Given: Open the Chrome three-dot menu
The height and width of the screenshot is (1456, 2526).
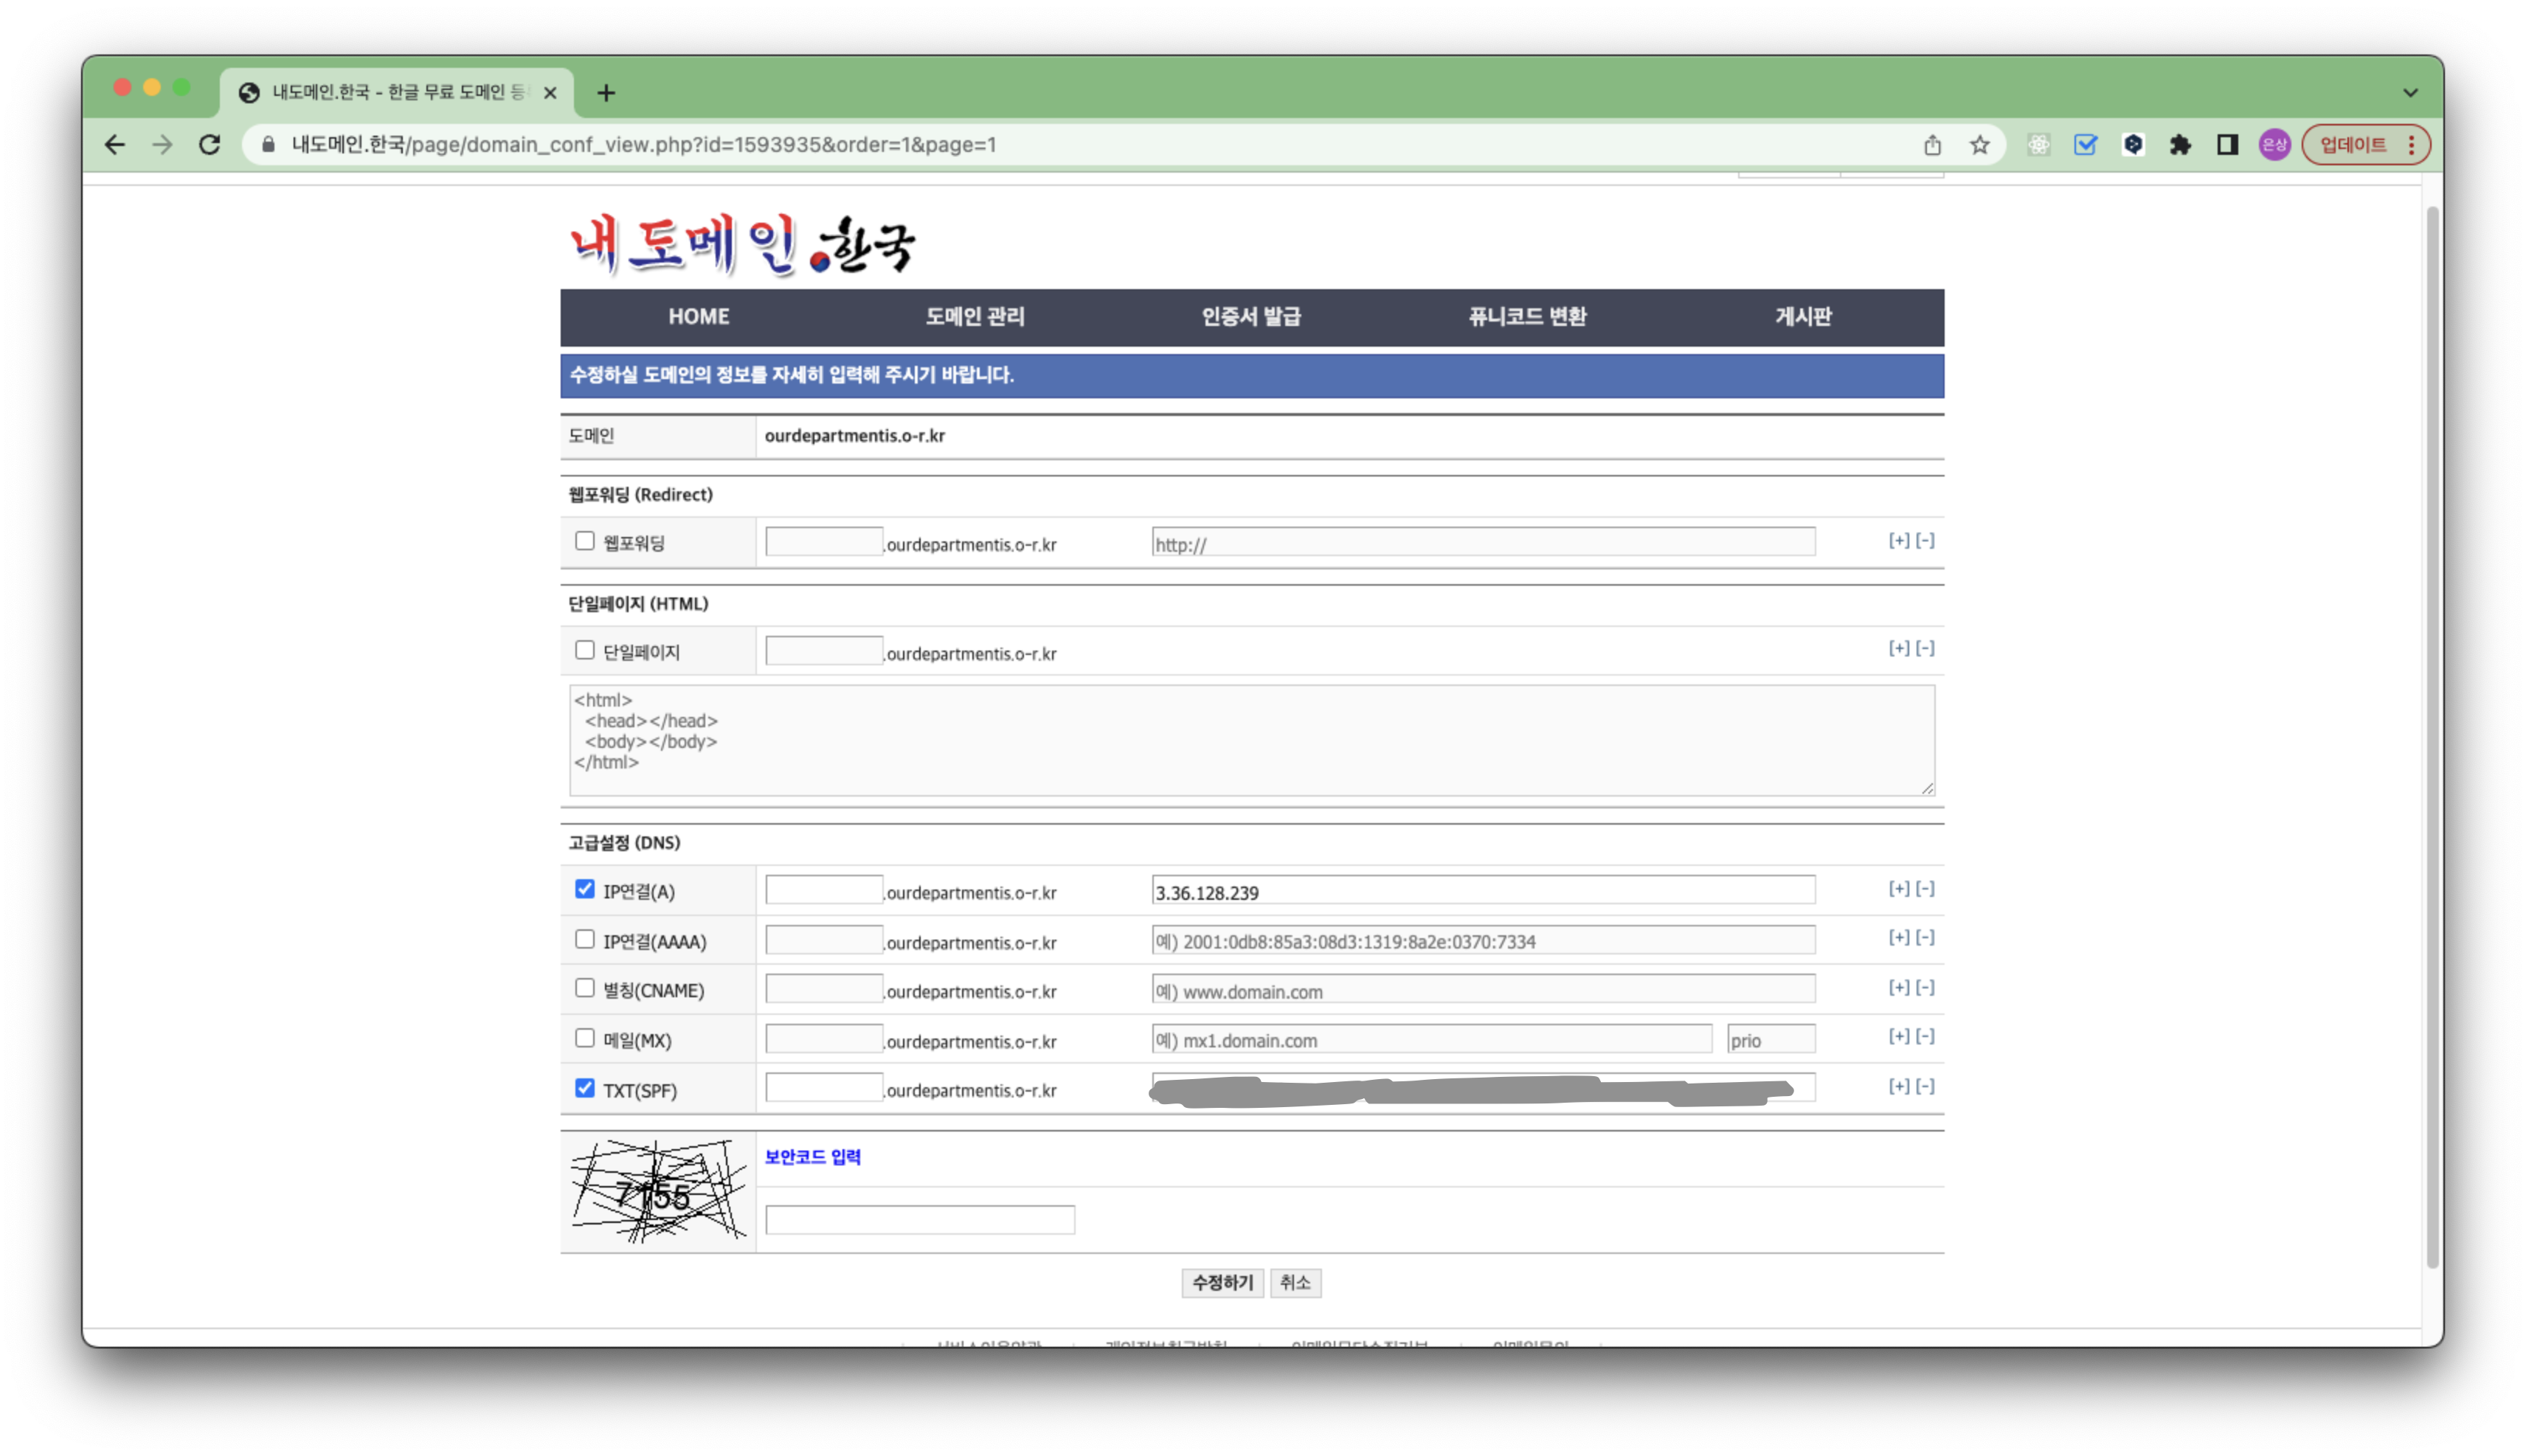Looking at the screenshot, I should 2412,145.
